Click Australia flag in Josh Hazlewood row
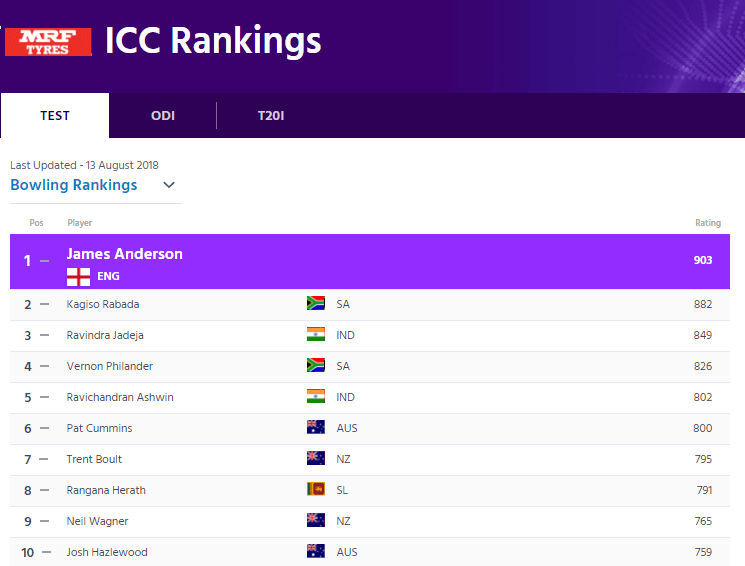The height and width of the screenshot is (566, 745). click(316, 552)
